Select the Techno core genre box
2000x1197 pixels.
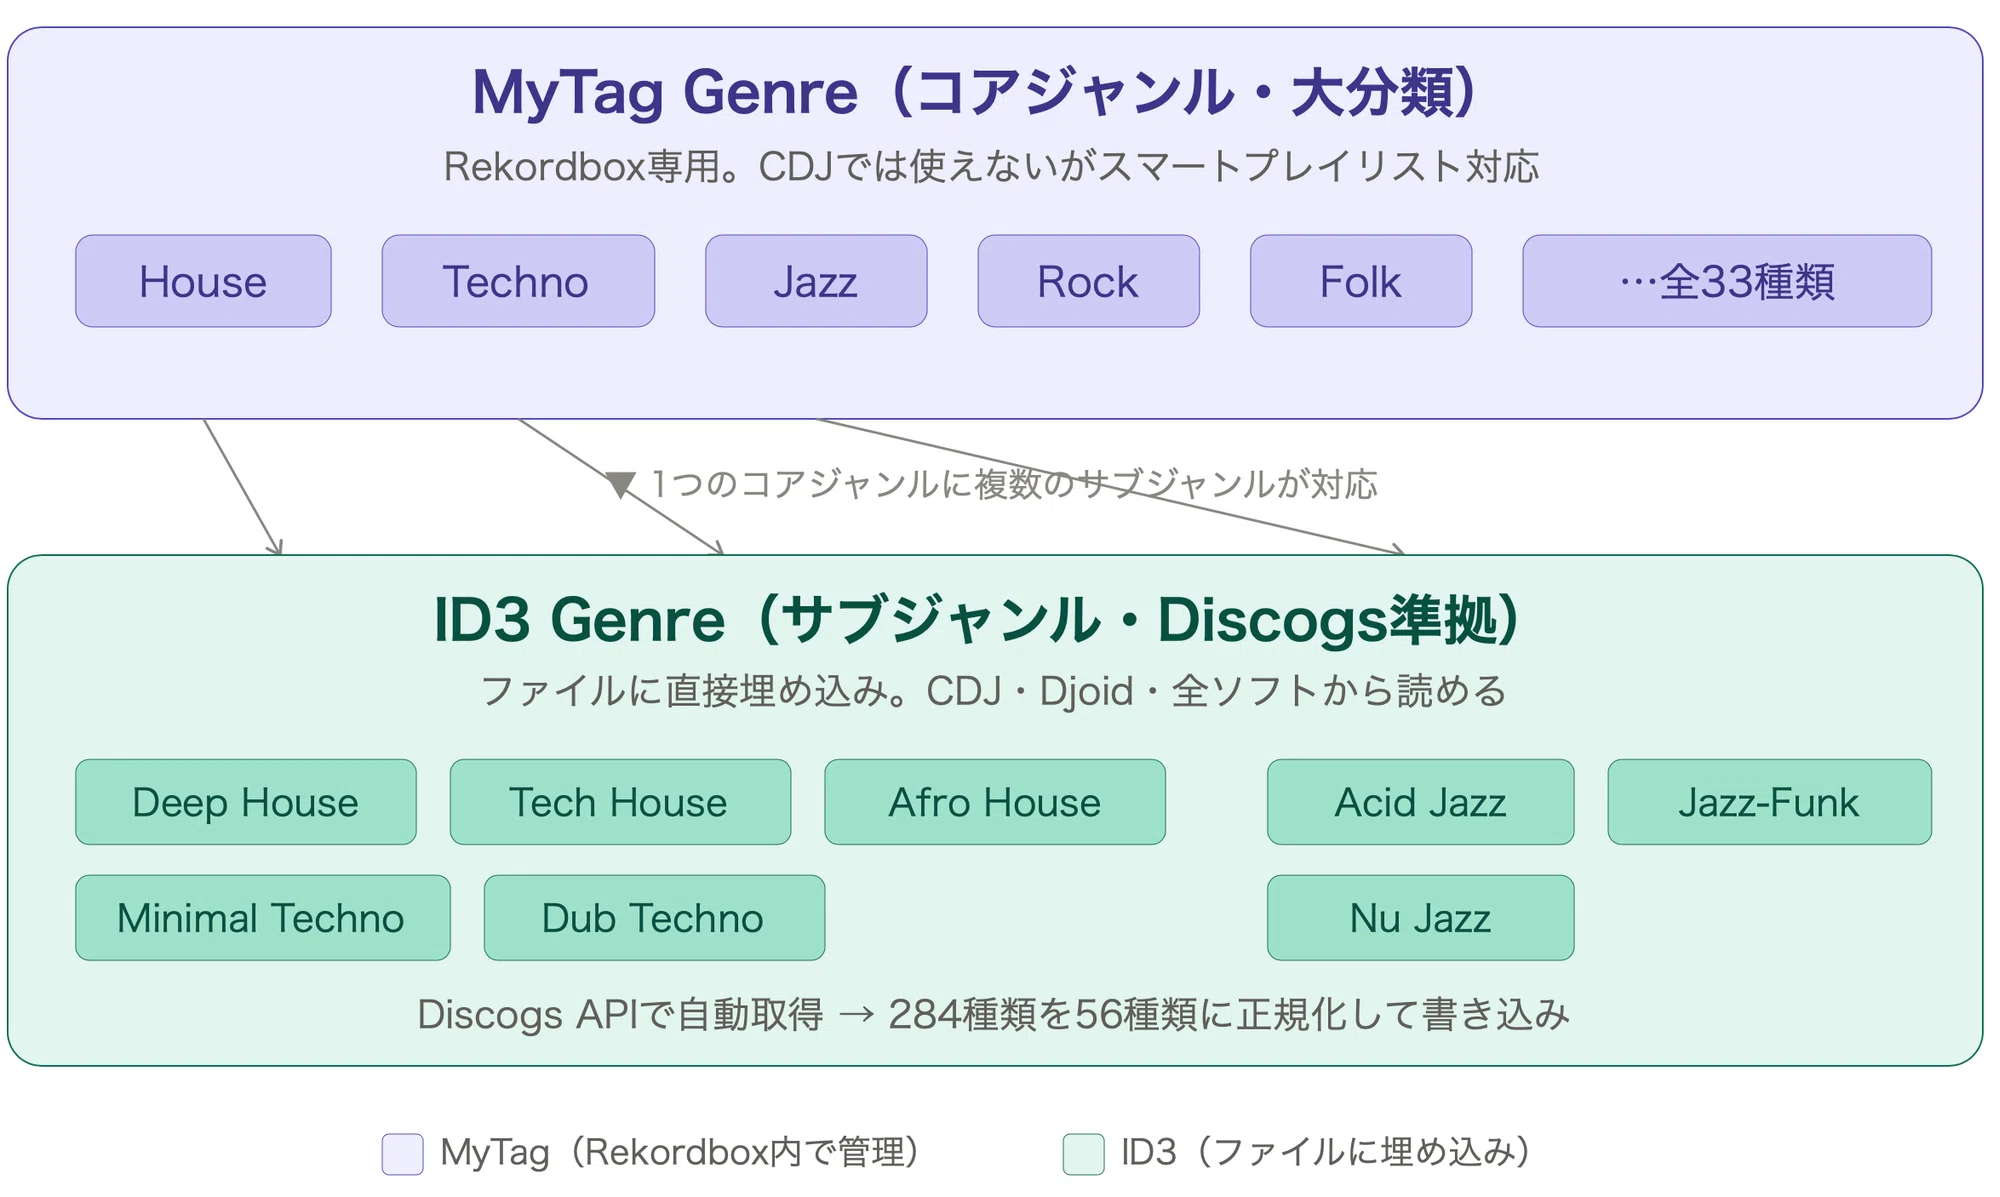tap(518, 281)
